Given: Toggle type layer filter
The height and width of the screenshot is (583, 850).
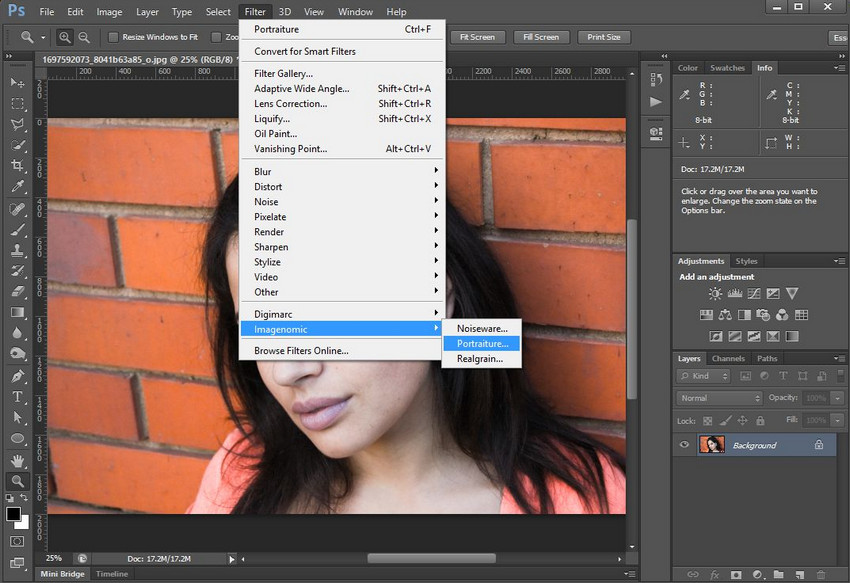Looking at the screenshot, I should (783, 376).
